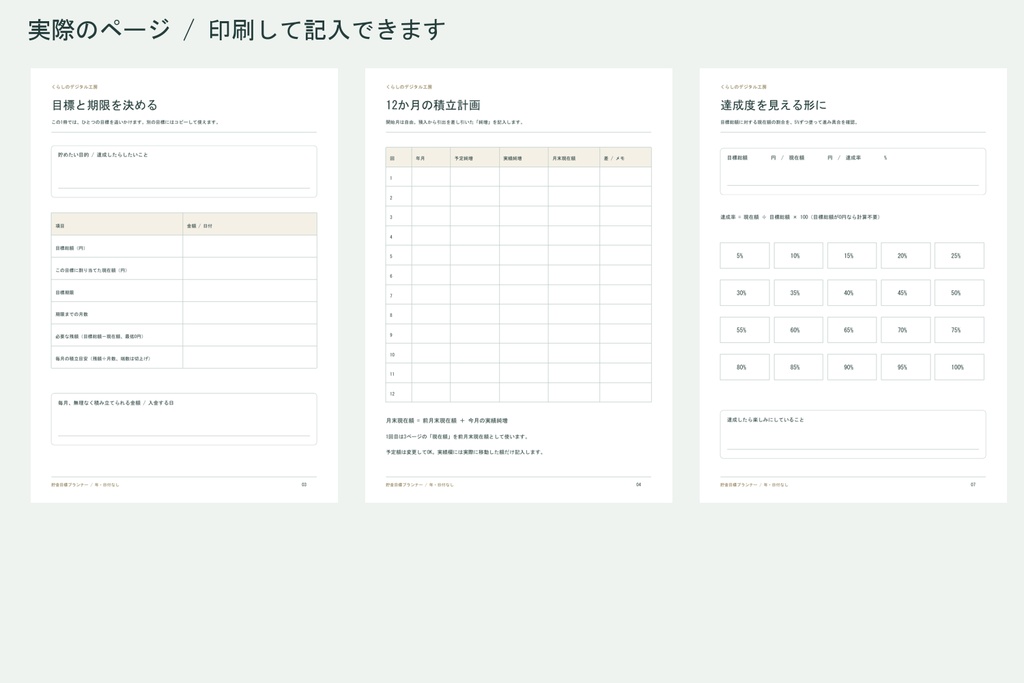Click the 95% progress box
The image size is (1024, 683).
[x=905, y=367]
